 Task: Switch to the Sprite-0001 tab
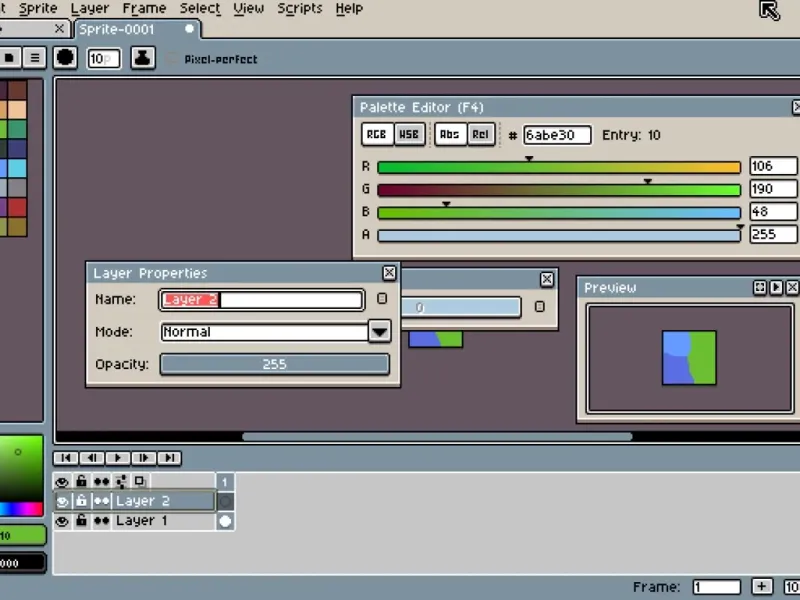137,29
